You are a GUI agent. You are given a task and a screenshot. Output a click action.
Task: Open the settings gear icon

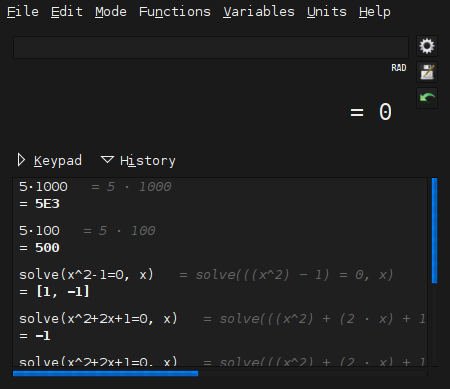coord(427,46)
